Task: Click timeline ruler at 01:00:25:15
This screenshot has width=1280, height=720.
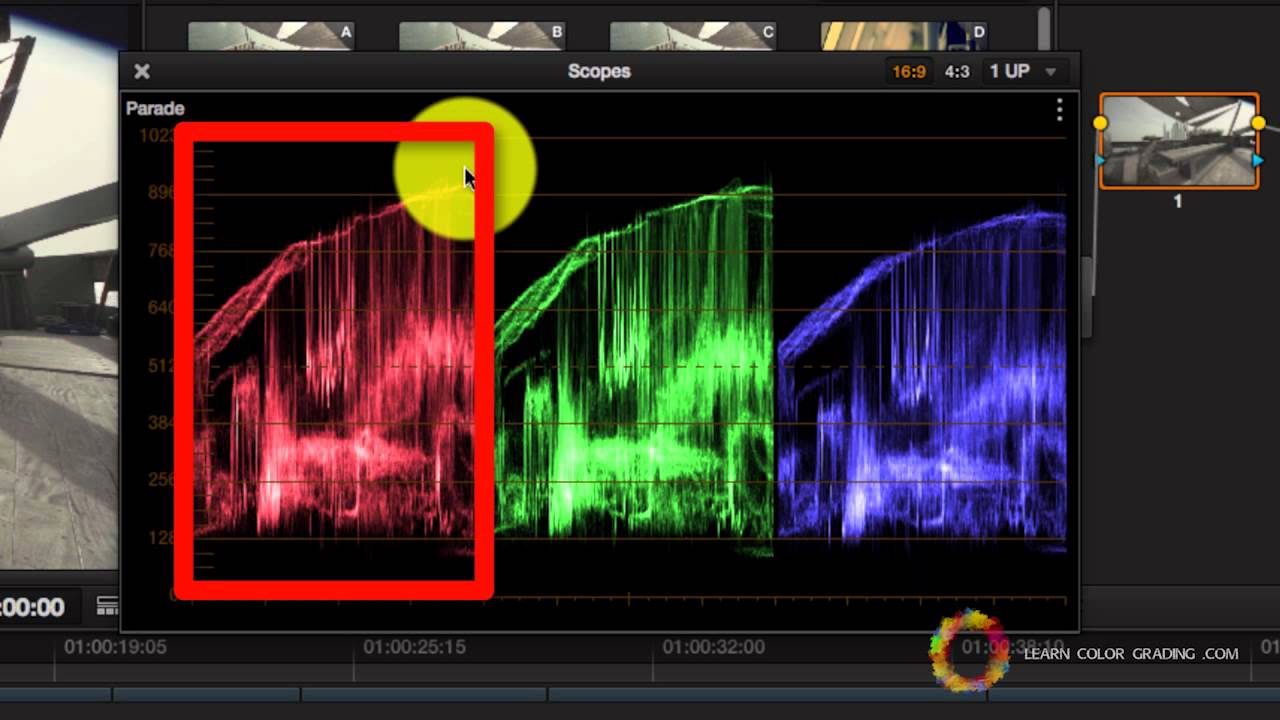Action: 414,647
